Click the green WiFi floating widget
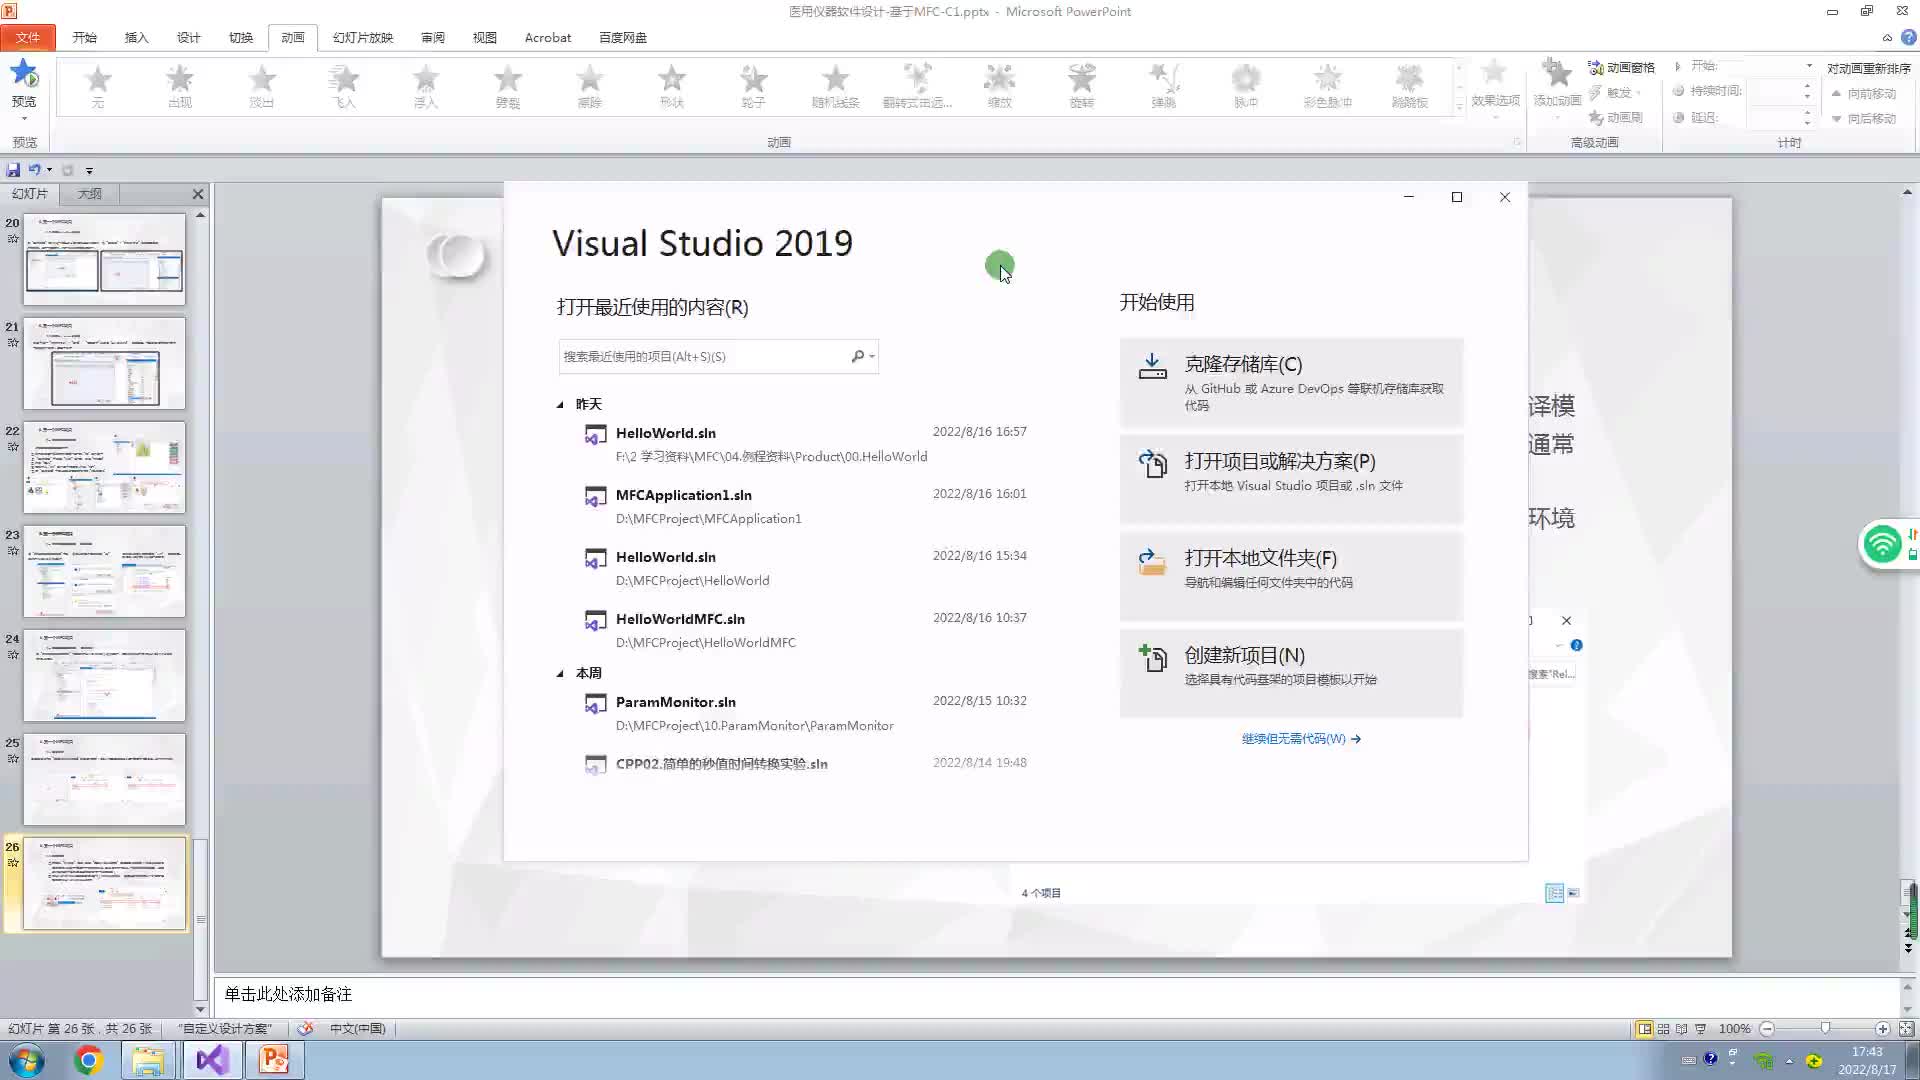Image resolution: width=1920 pixels, height=1080 pixels. [x=1883, y=544]
